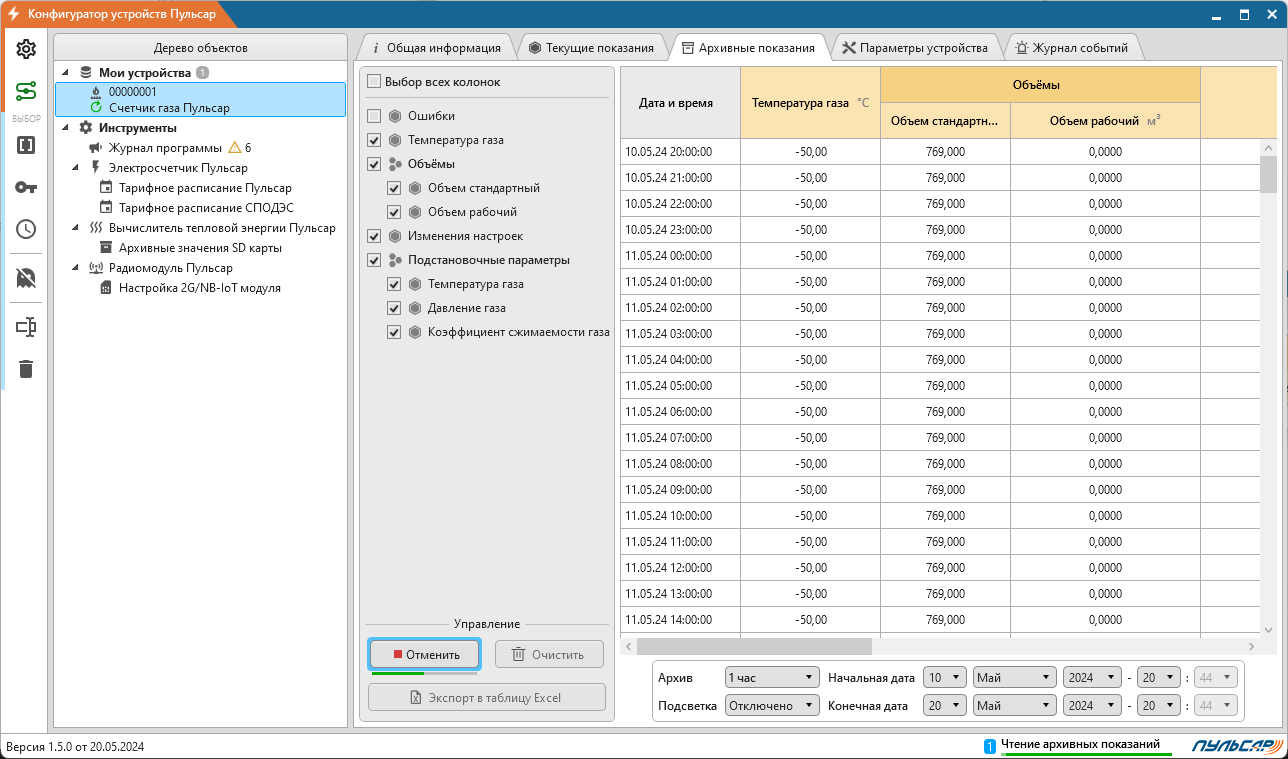Uncheck the Давление газа checkbox

click(394, 308)
